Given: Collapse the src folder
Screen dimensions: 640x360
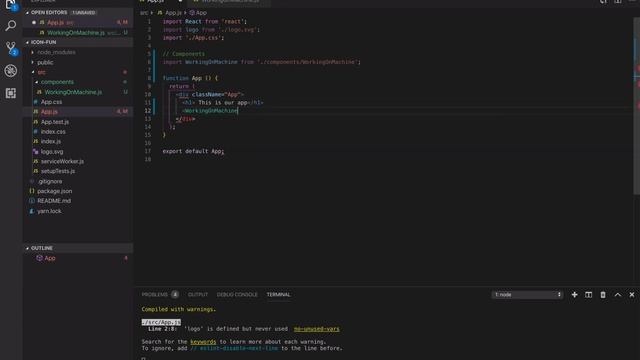Looking at the screenshot, I should point(41,72).
